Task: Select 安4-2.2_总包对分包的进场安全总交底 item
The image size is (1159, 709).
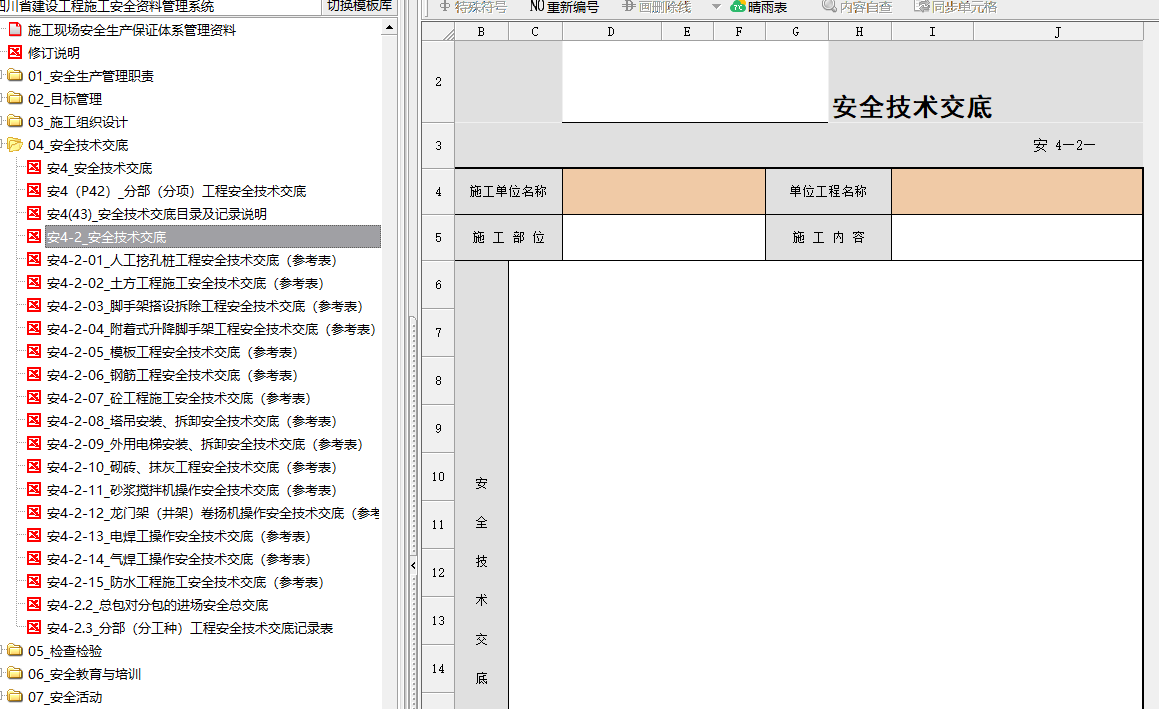Action: coord(157,605)
